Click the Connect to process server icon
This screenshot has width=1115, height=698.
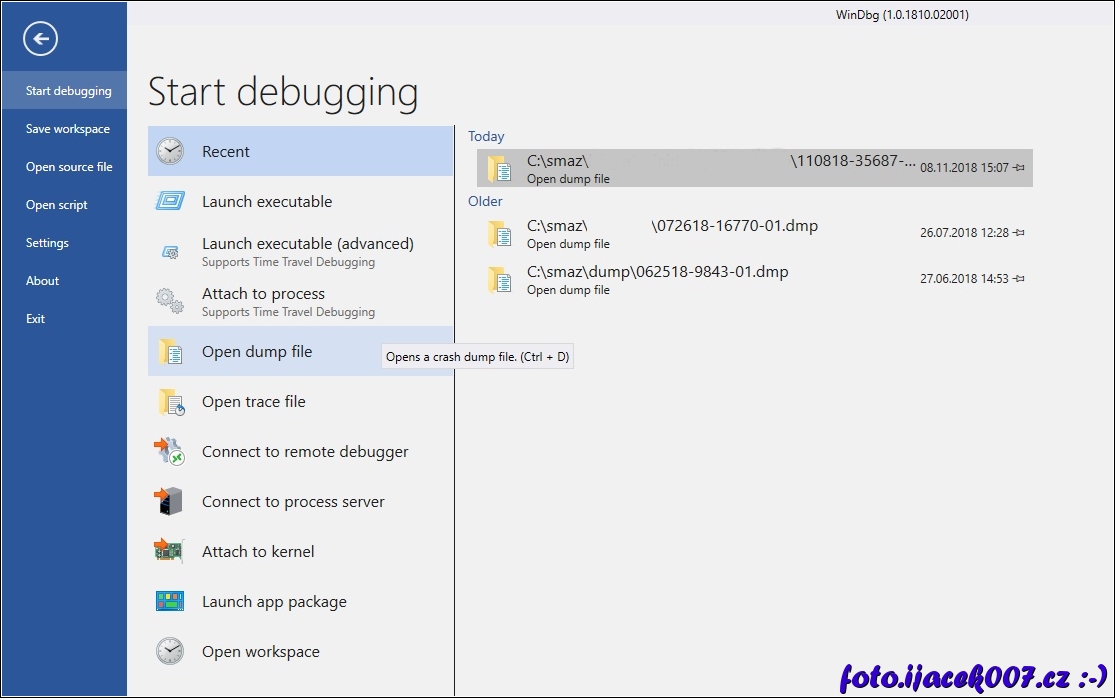170,502
